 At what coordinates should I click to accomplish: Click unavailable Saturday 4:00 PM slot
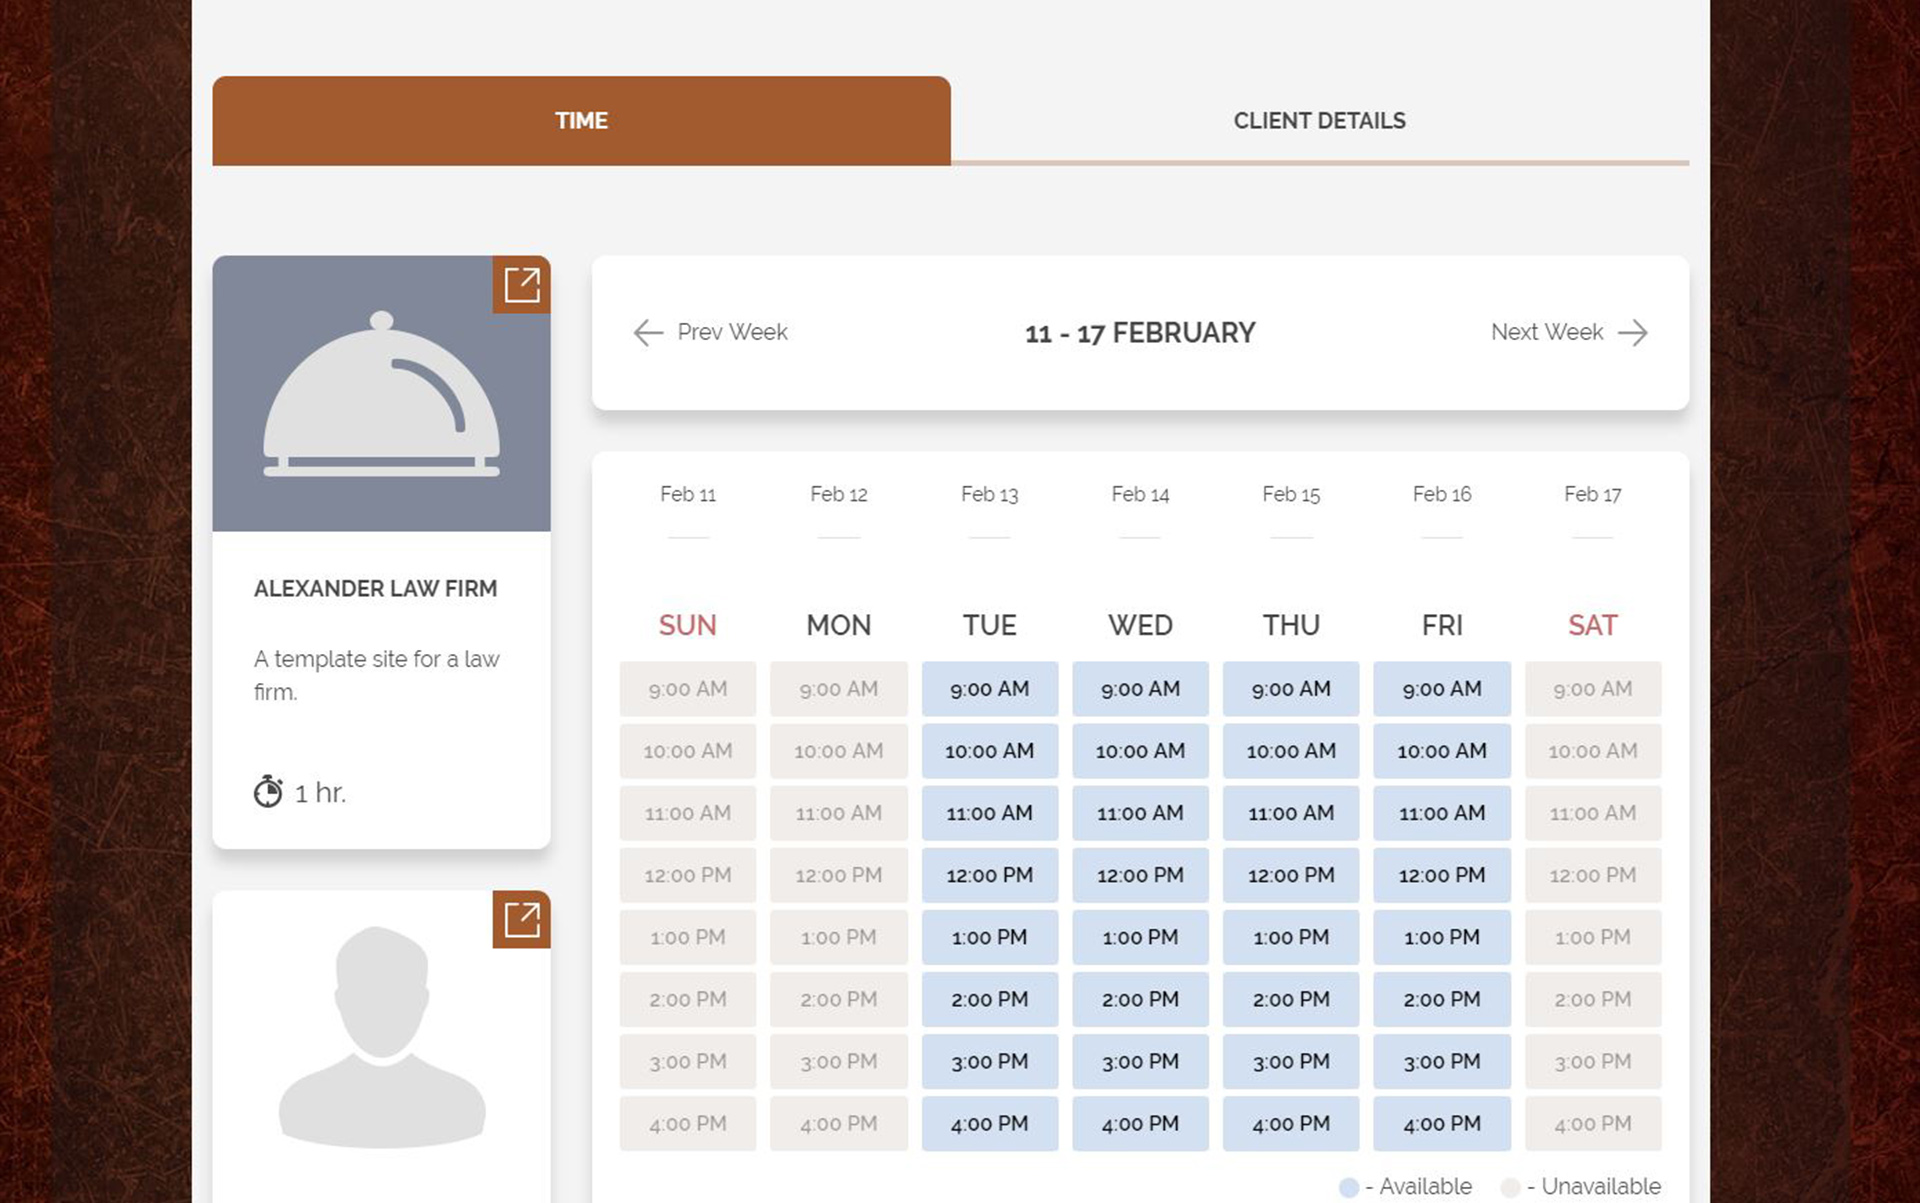pyautogui.click(x=1593, y=1123)
